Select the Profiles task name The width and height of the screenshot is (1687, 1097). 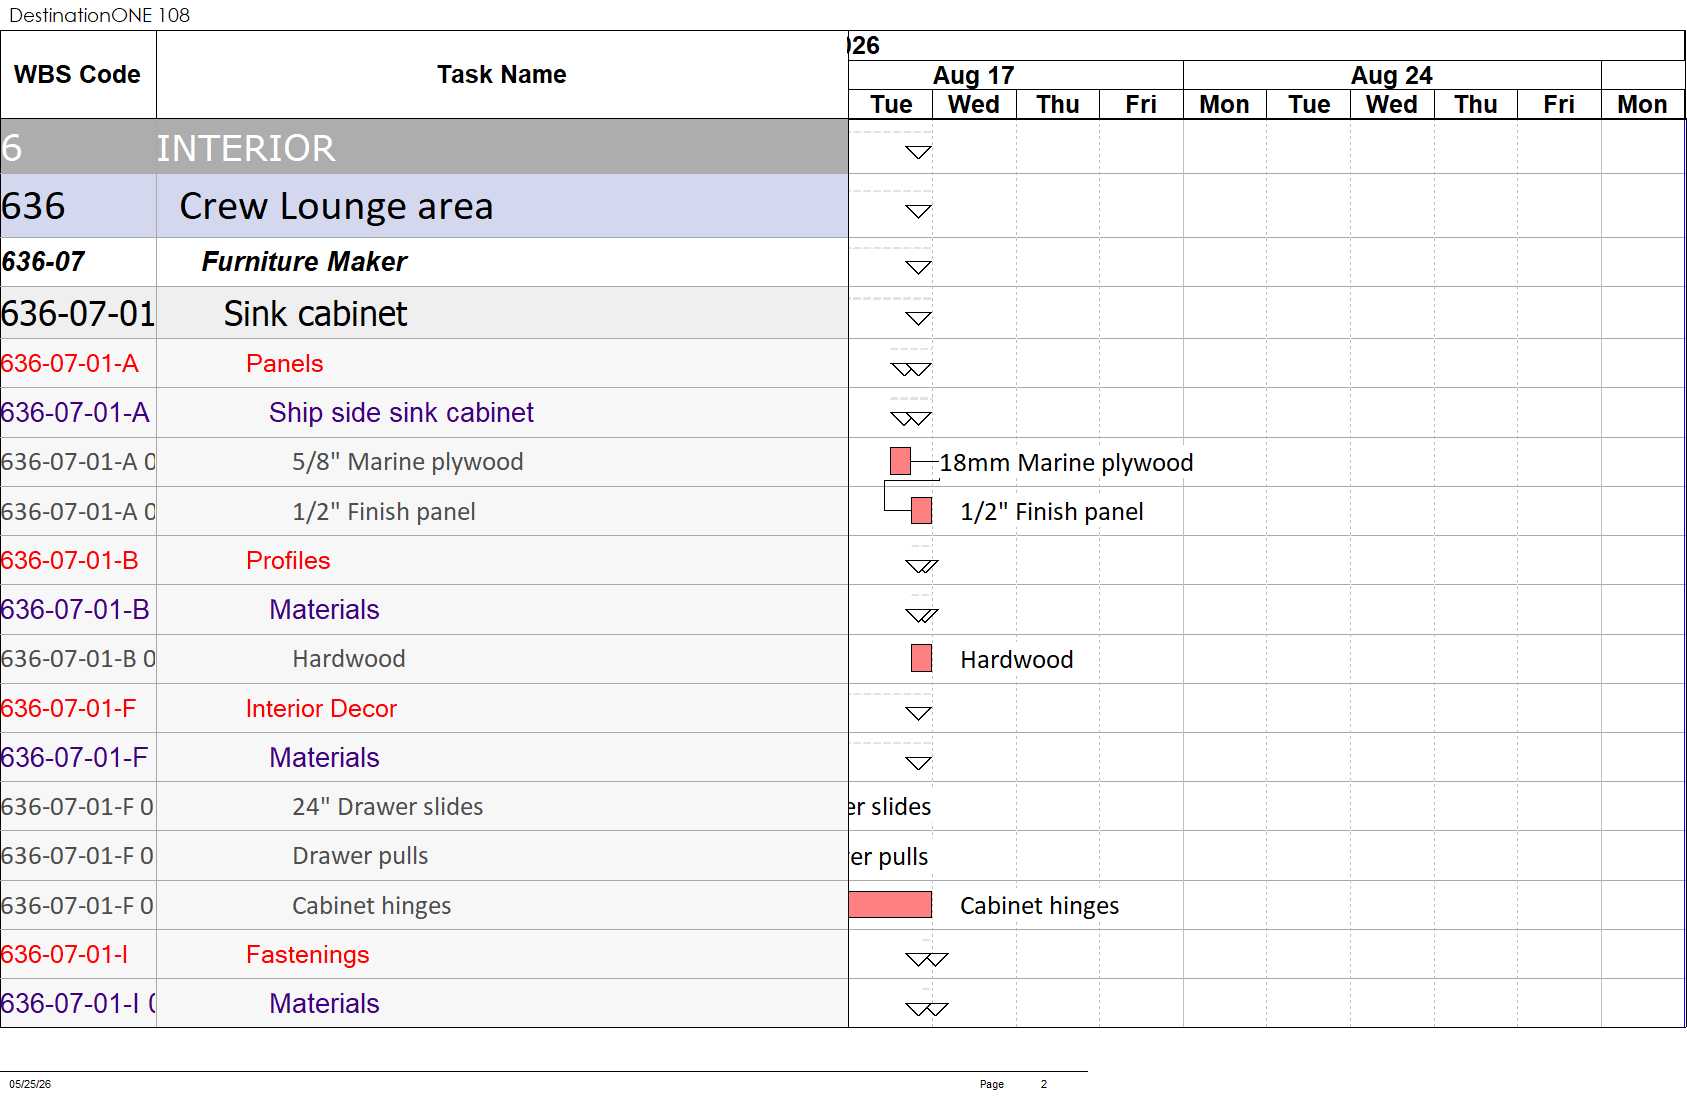click(x=288, y=560)
